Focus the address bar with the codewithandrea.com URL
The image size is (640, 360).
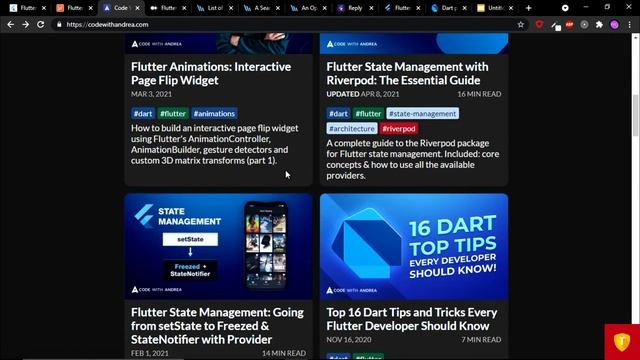pos(286,24)
